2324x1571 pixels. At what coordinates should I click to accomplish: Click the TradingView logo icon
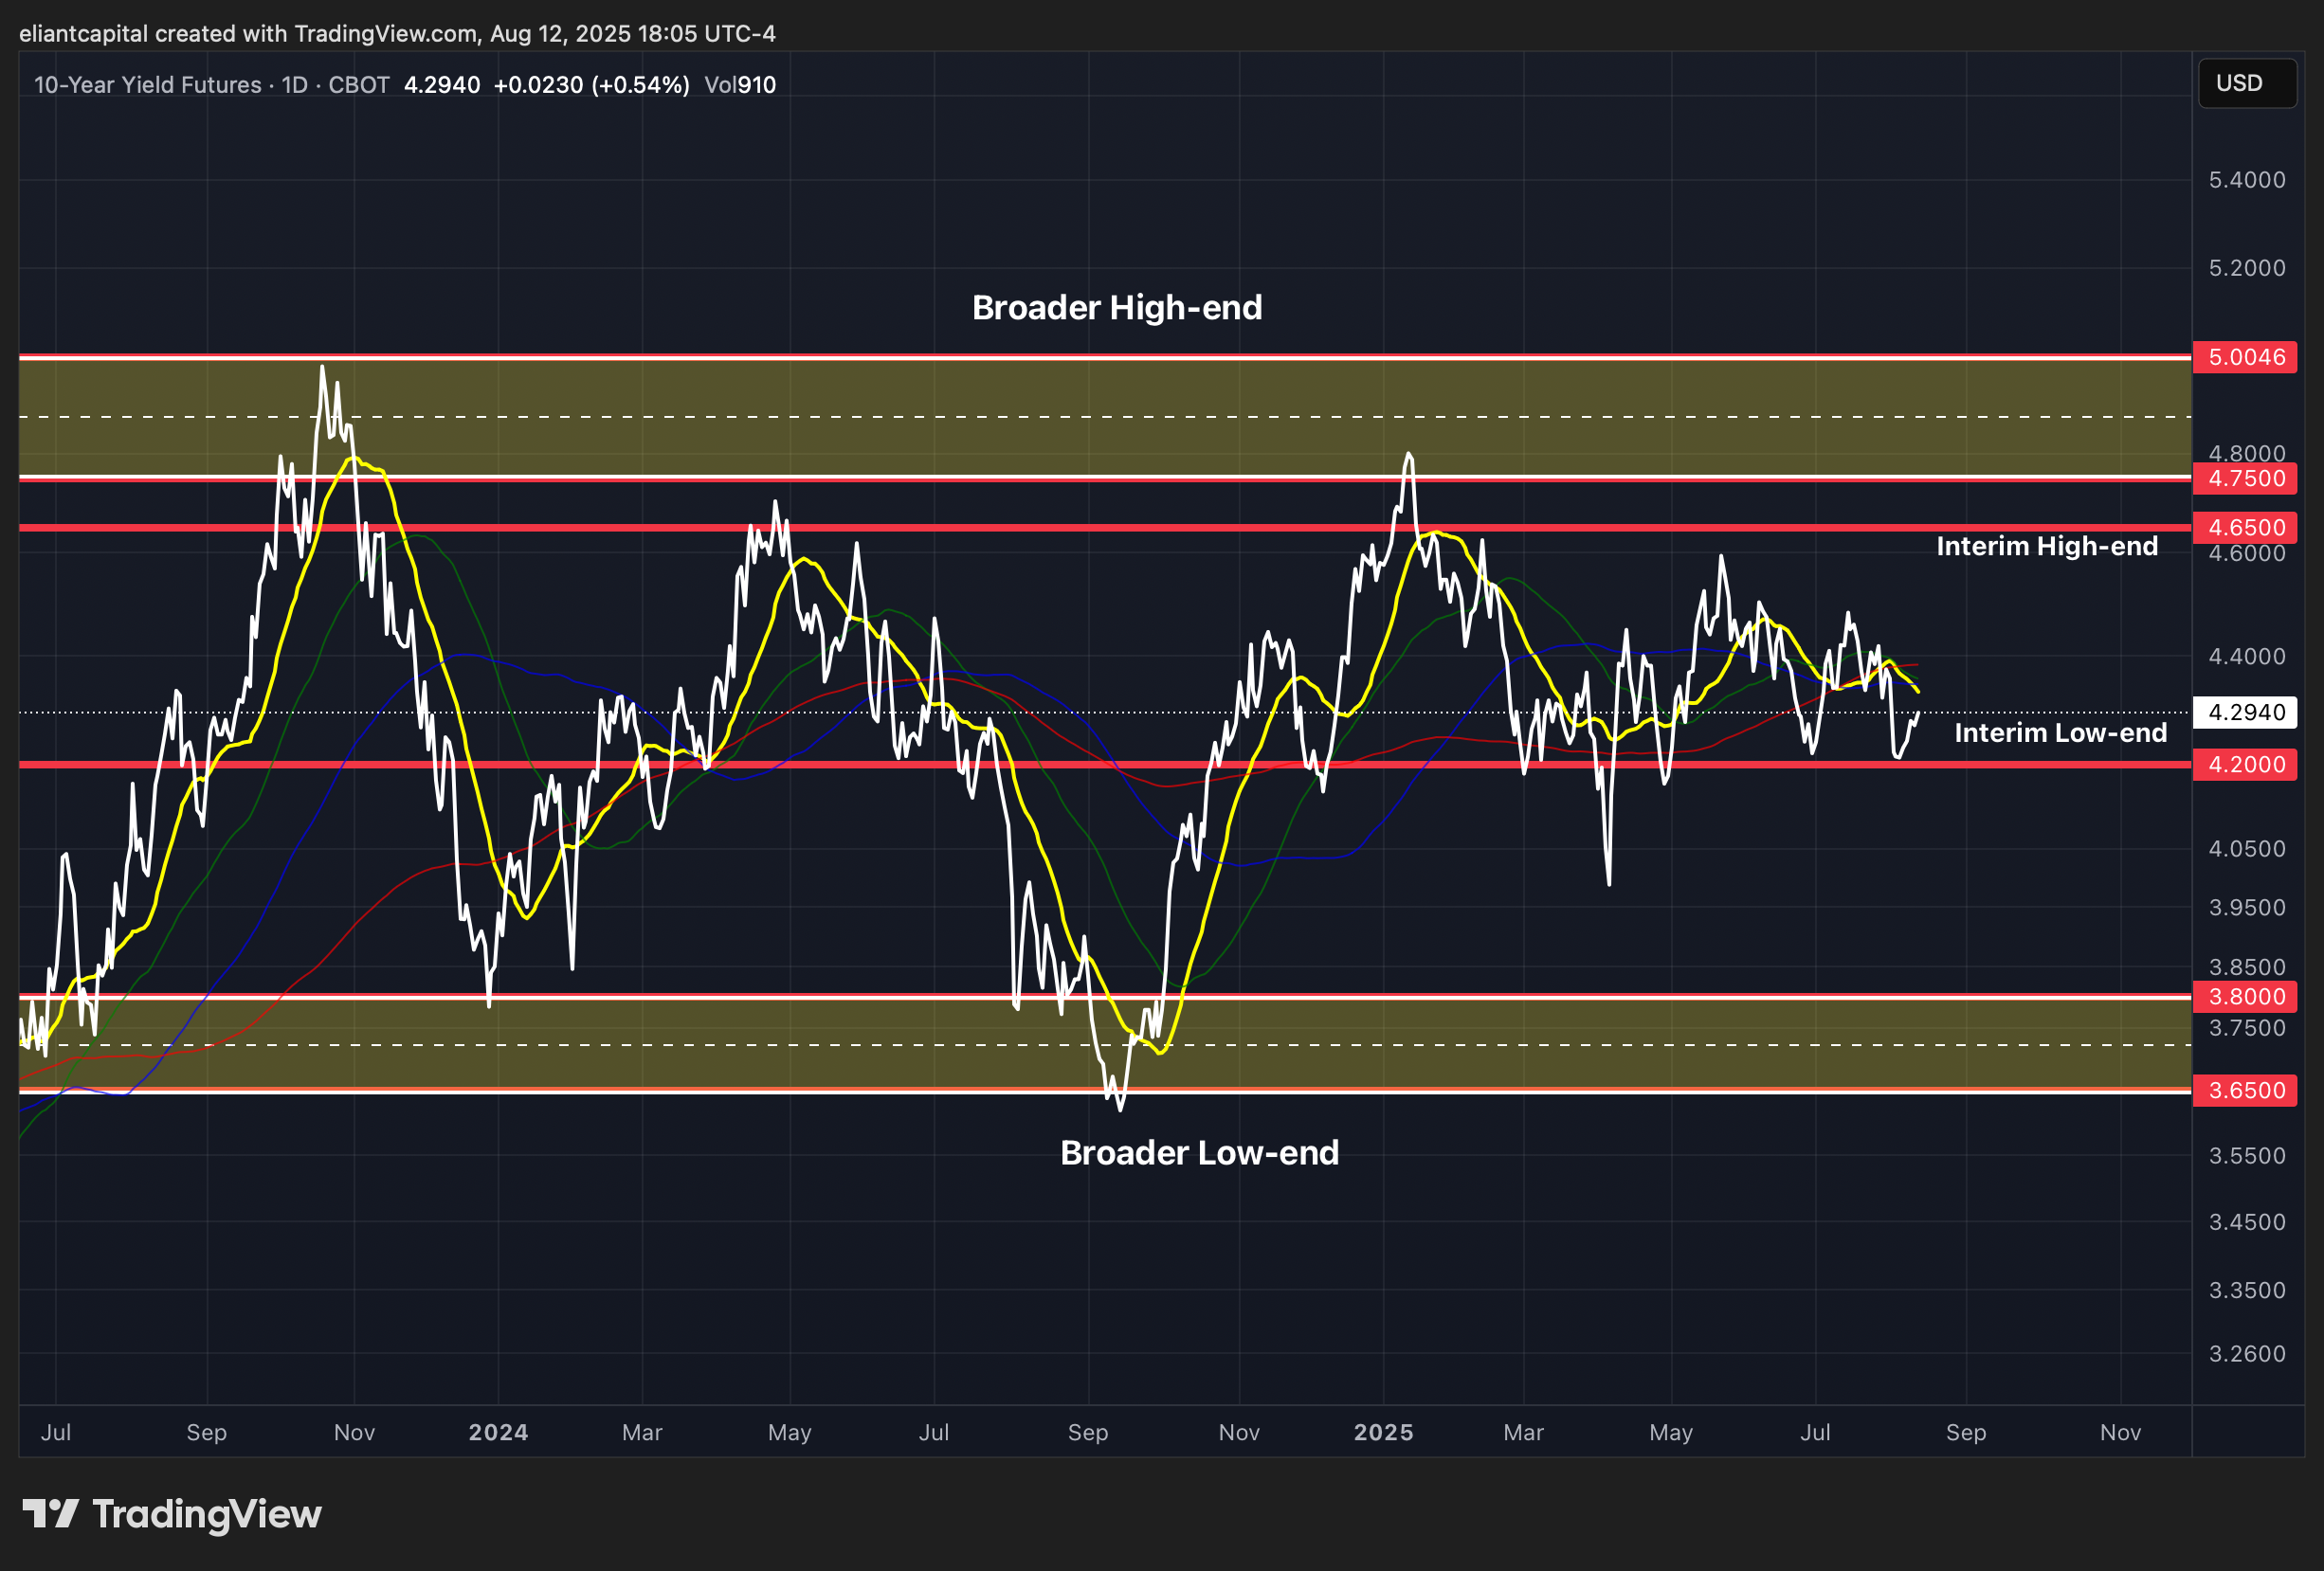point(50,1514)
